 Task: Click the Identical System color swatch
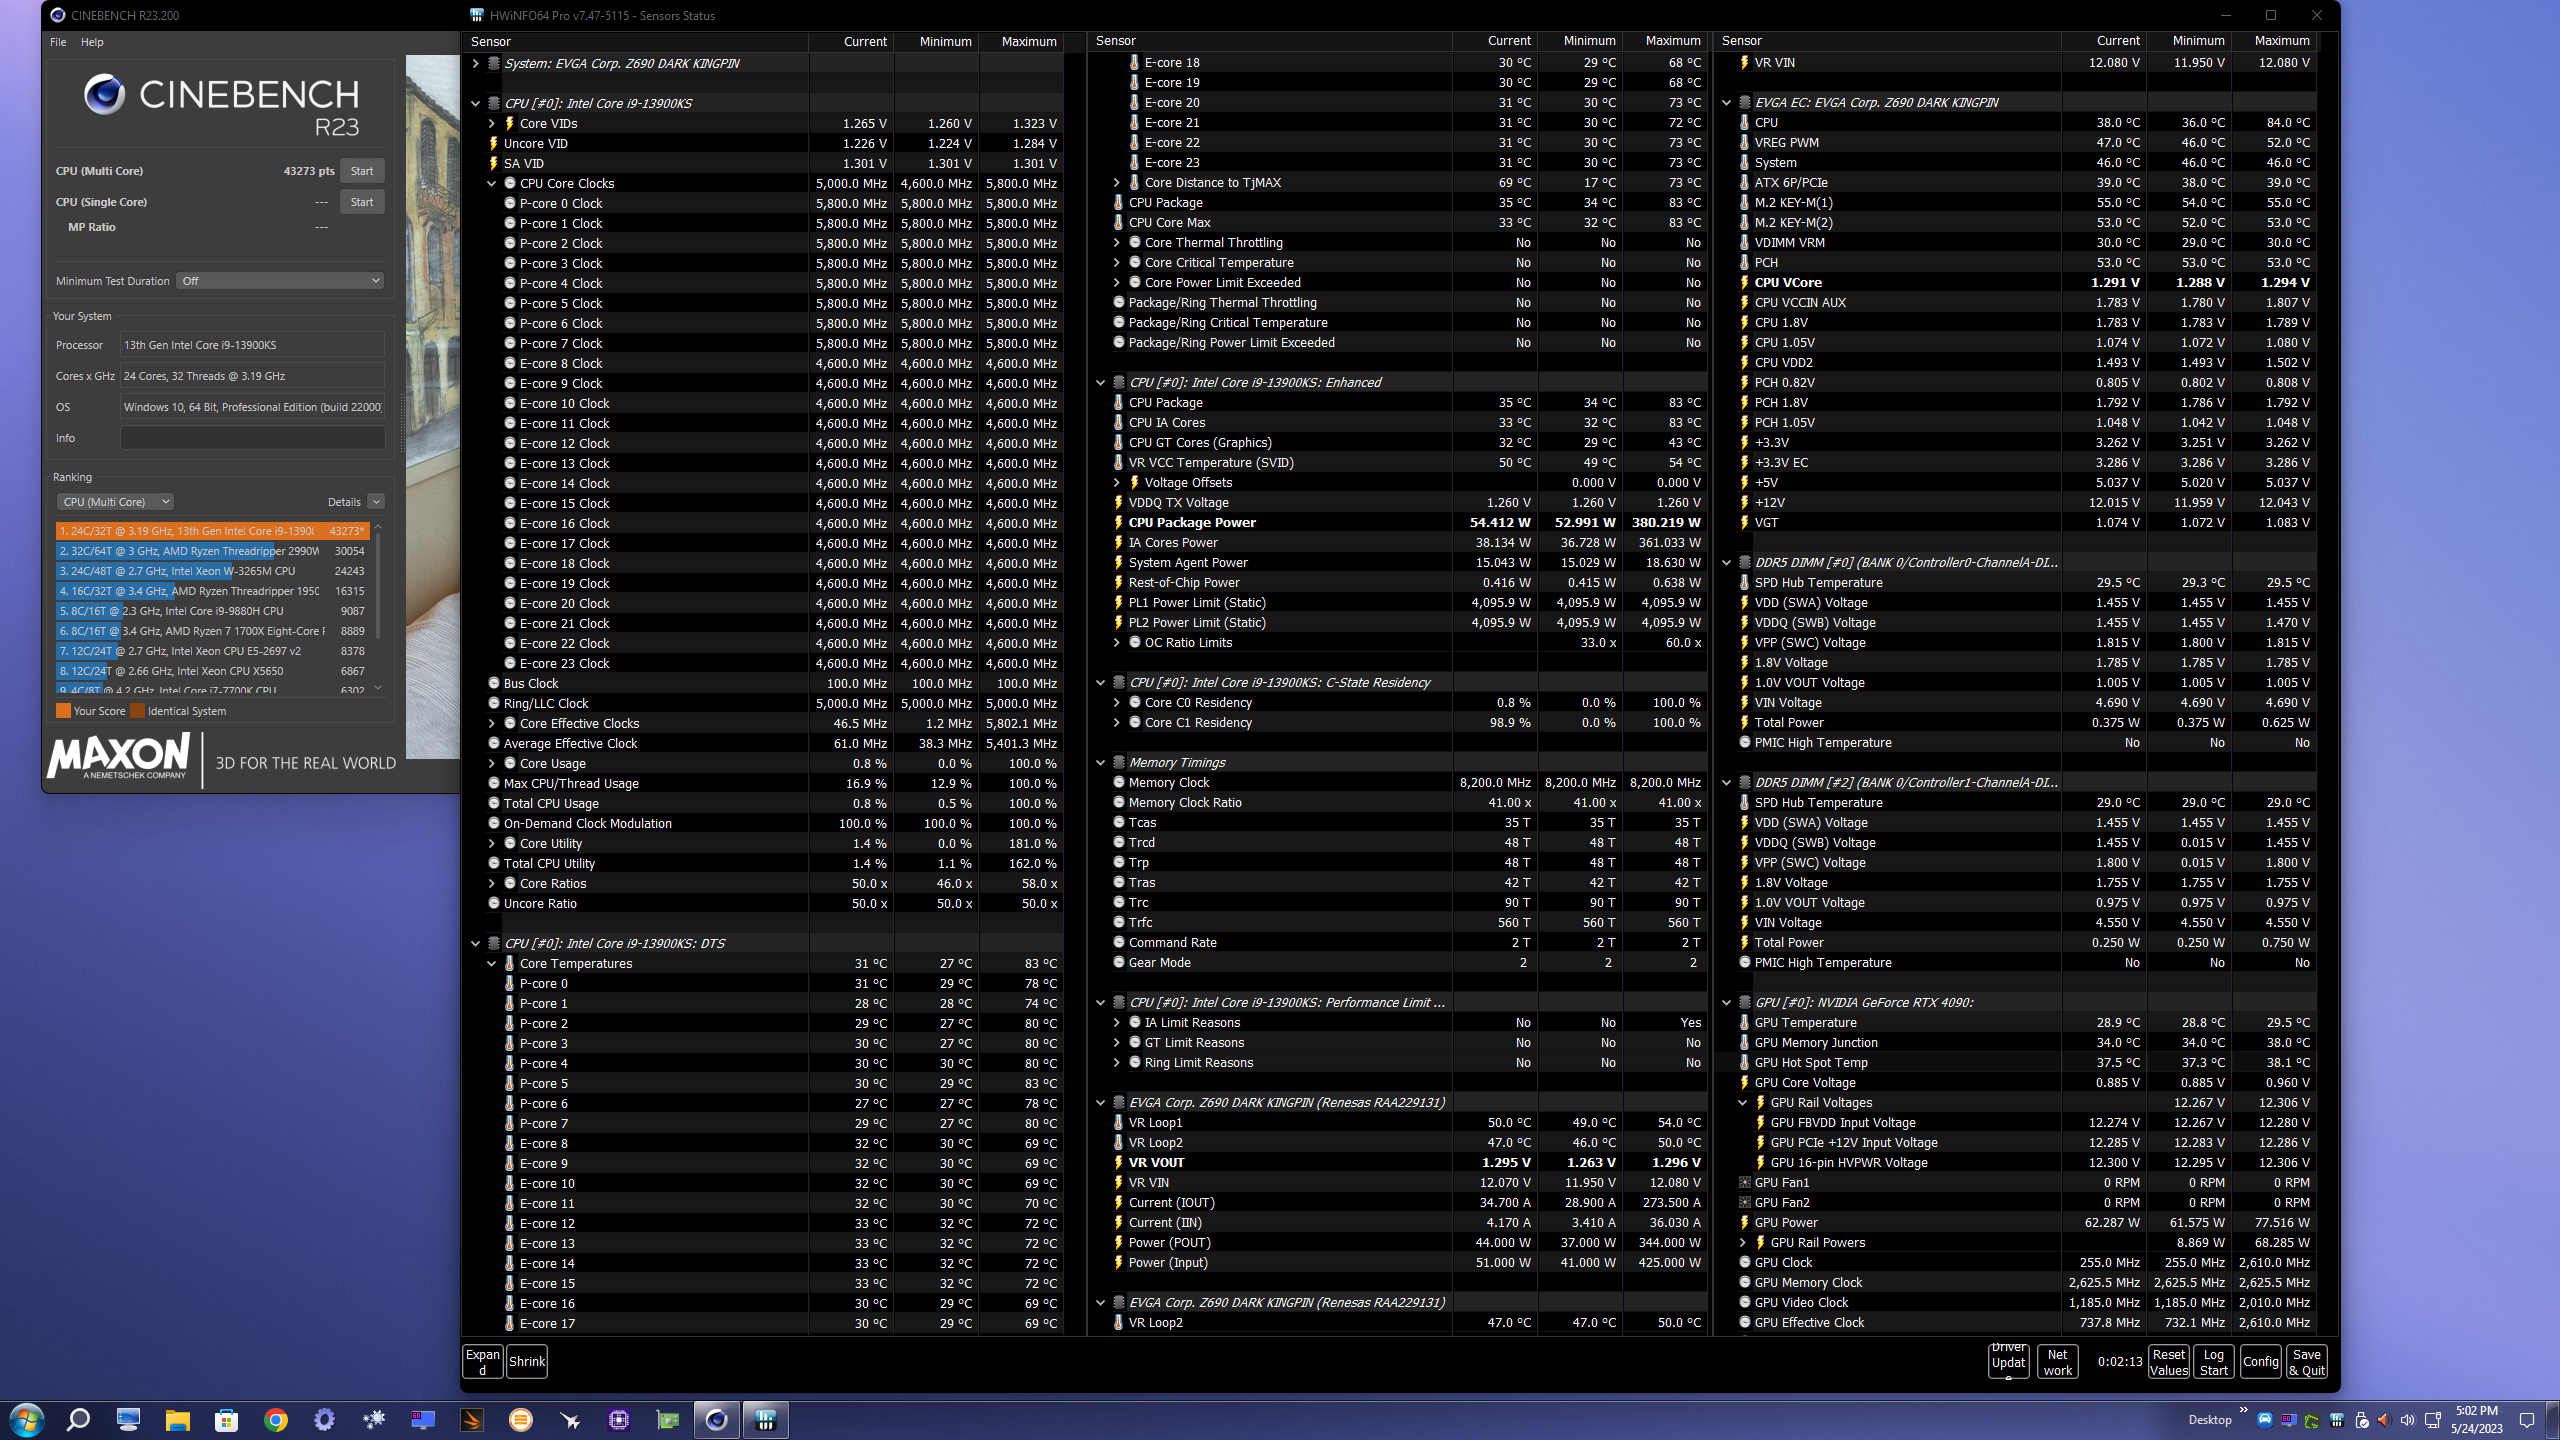(138, 711)
